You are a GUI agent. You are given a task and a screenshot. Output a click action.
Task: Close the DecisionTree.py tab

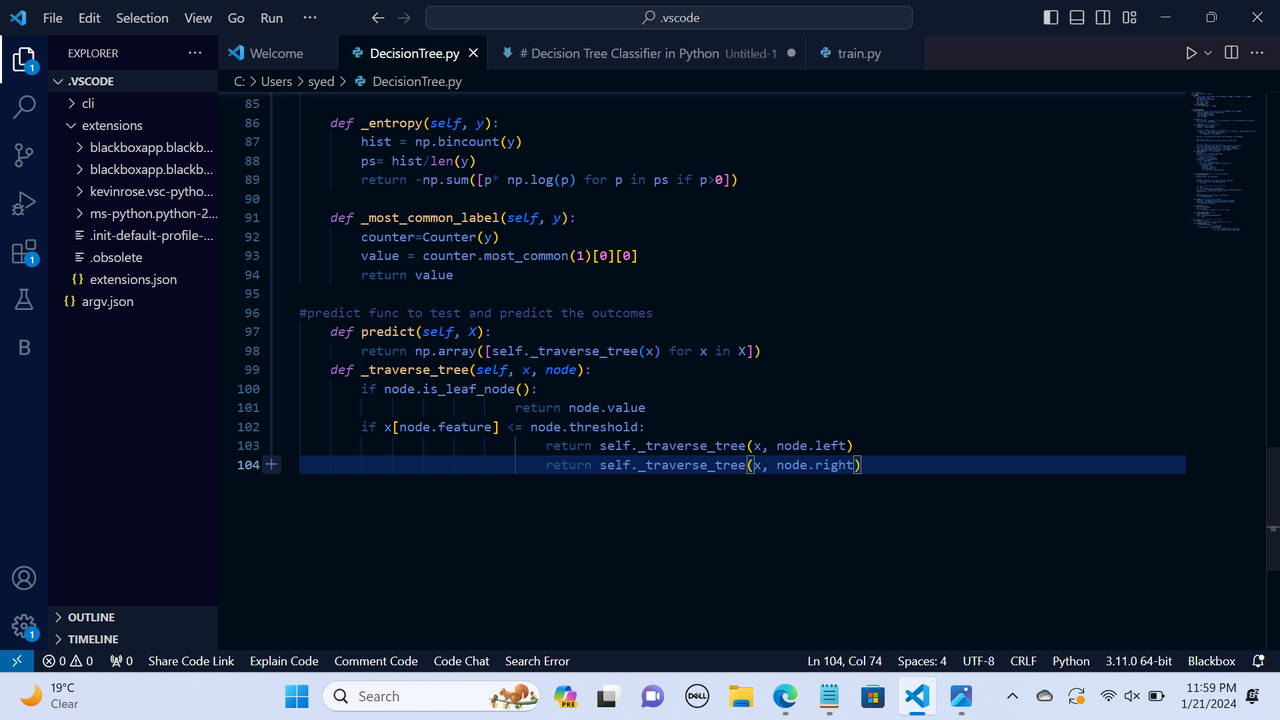(x=473, y=53)
